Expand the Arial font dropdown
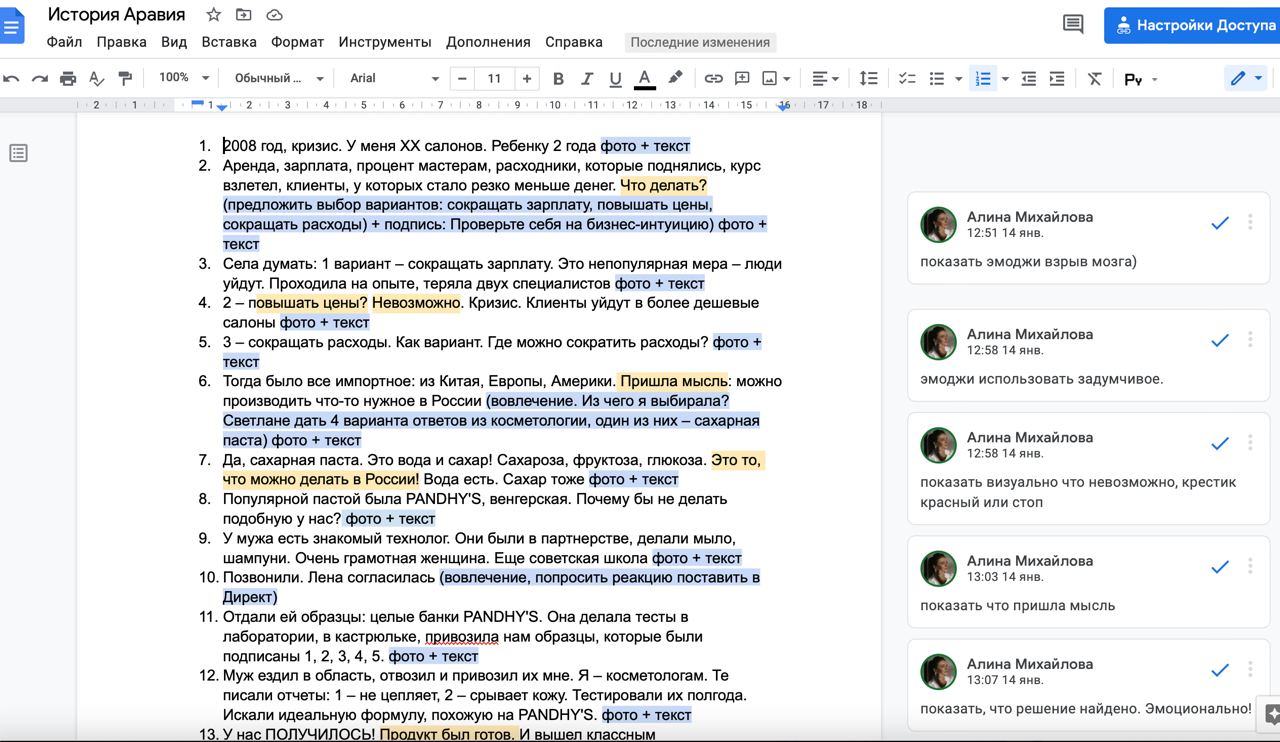 point(394,78)
